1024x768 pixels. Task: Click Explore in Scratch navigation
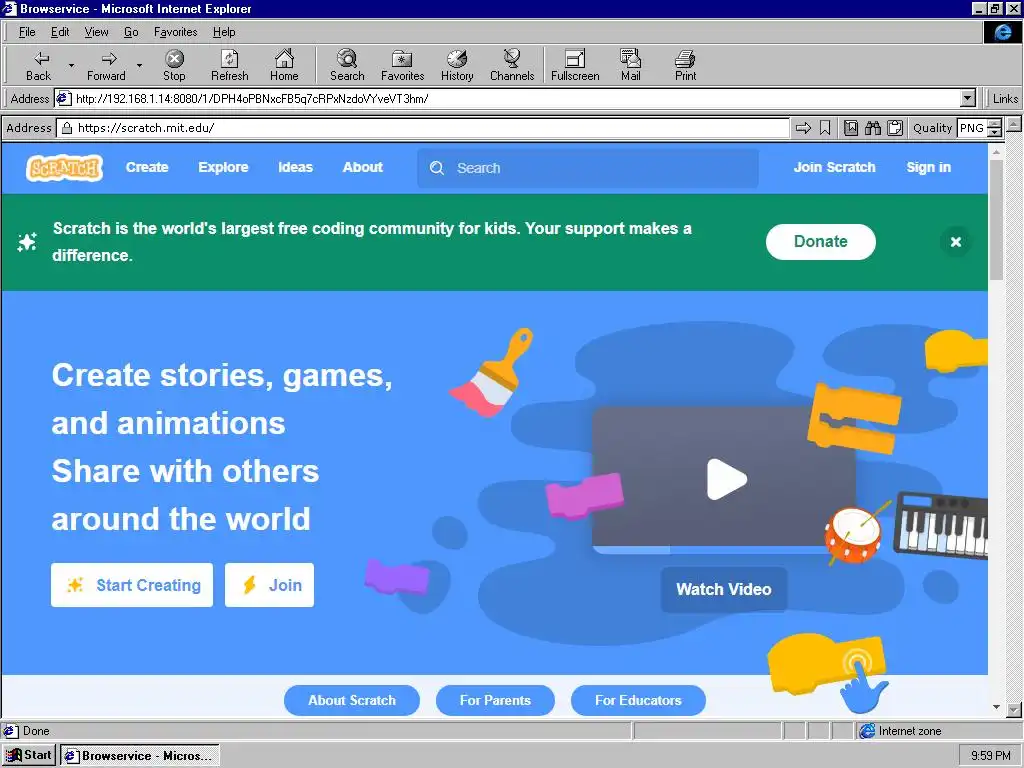click(223, 167)
